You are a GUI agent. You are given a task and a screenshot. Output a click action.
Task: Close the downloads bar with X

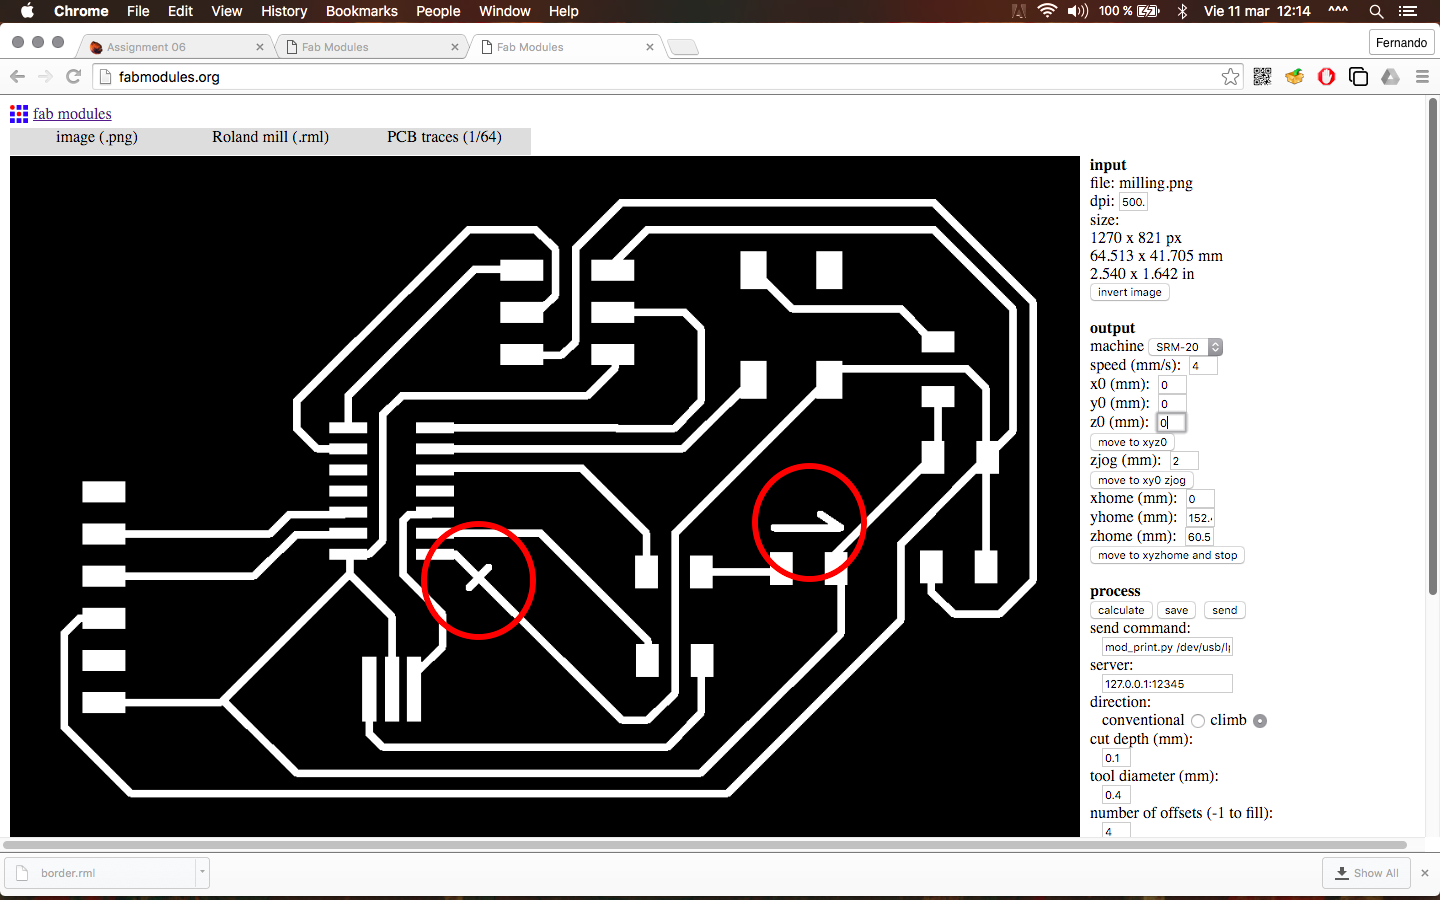coord(1425,873)
